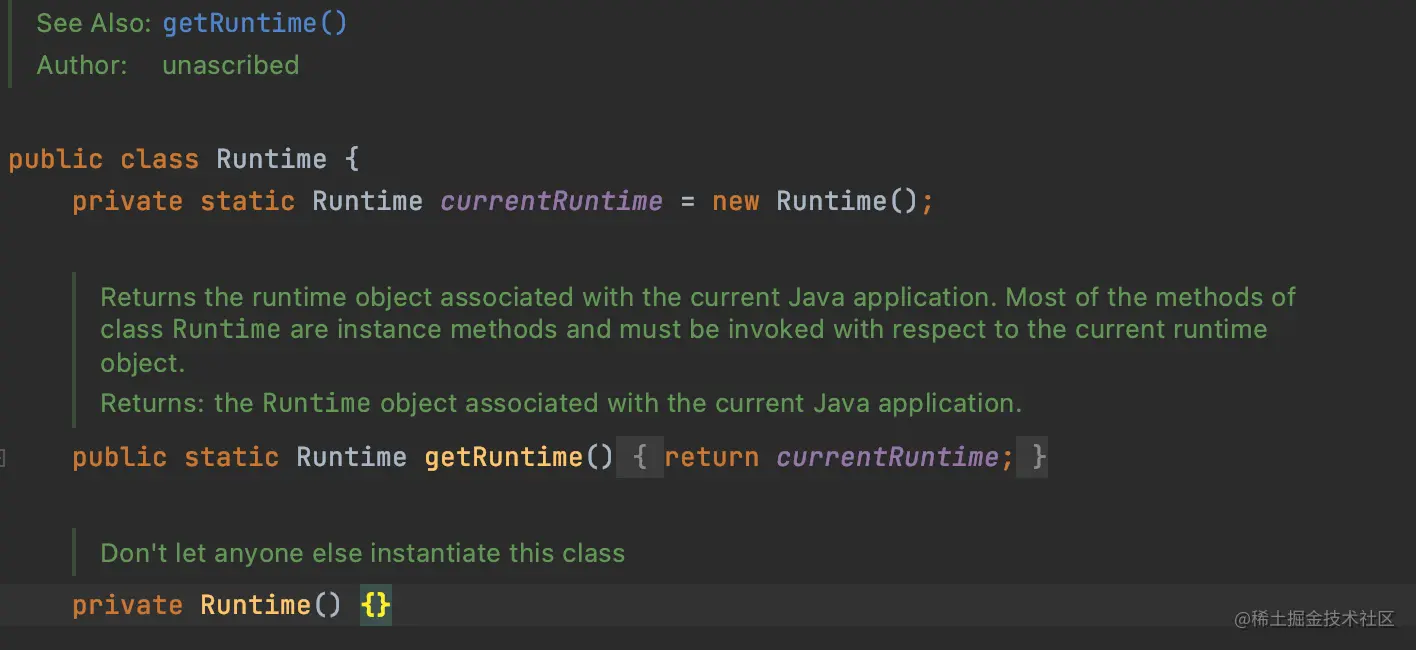The height and width of the screenshot is (650, 1416).
Task: Expand the folded closing brace after currentRuntime;
Action: point(1038,458)
